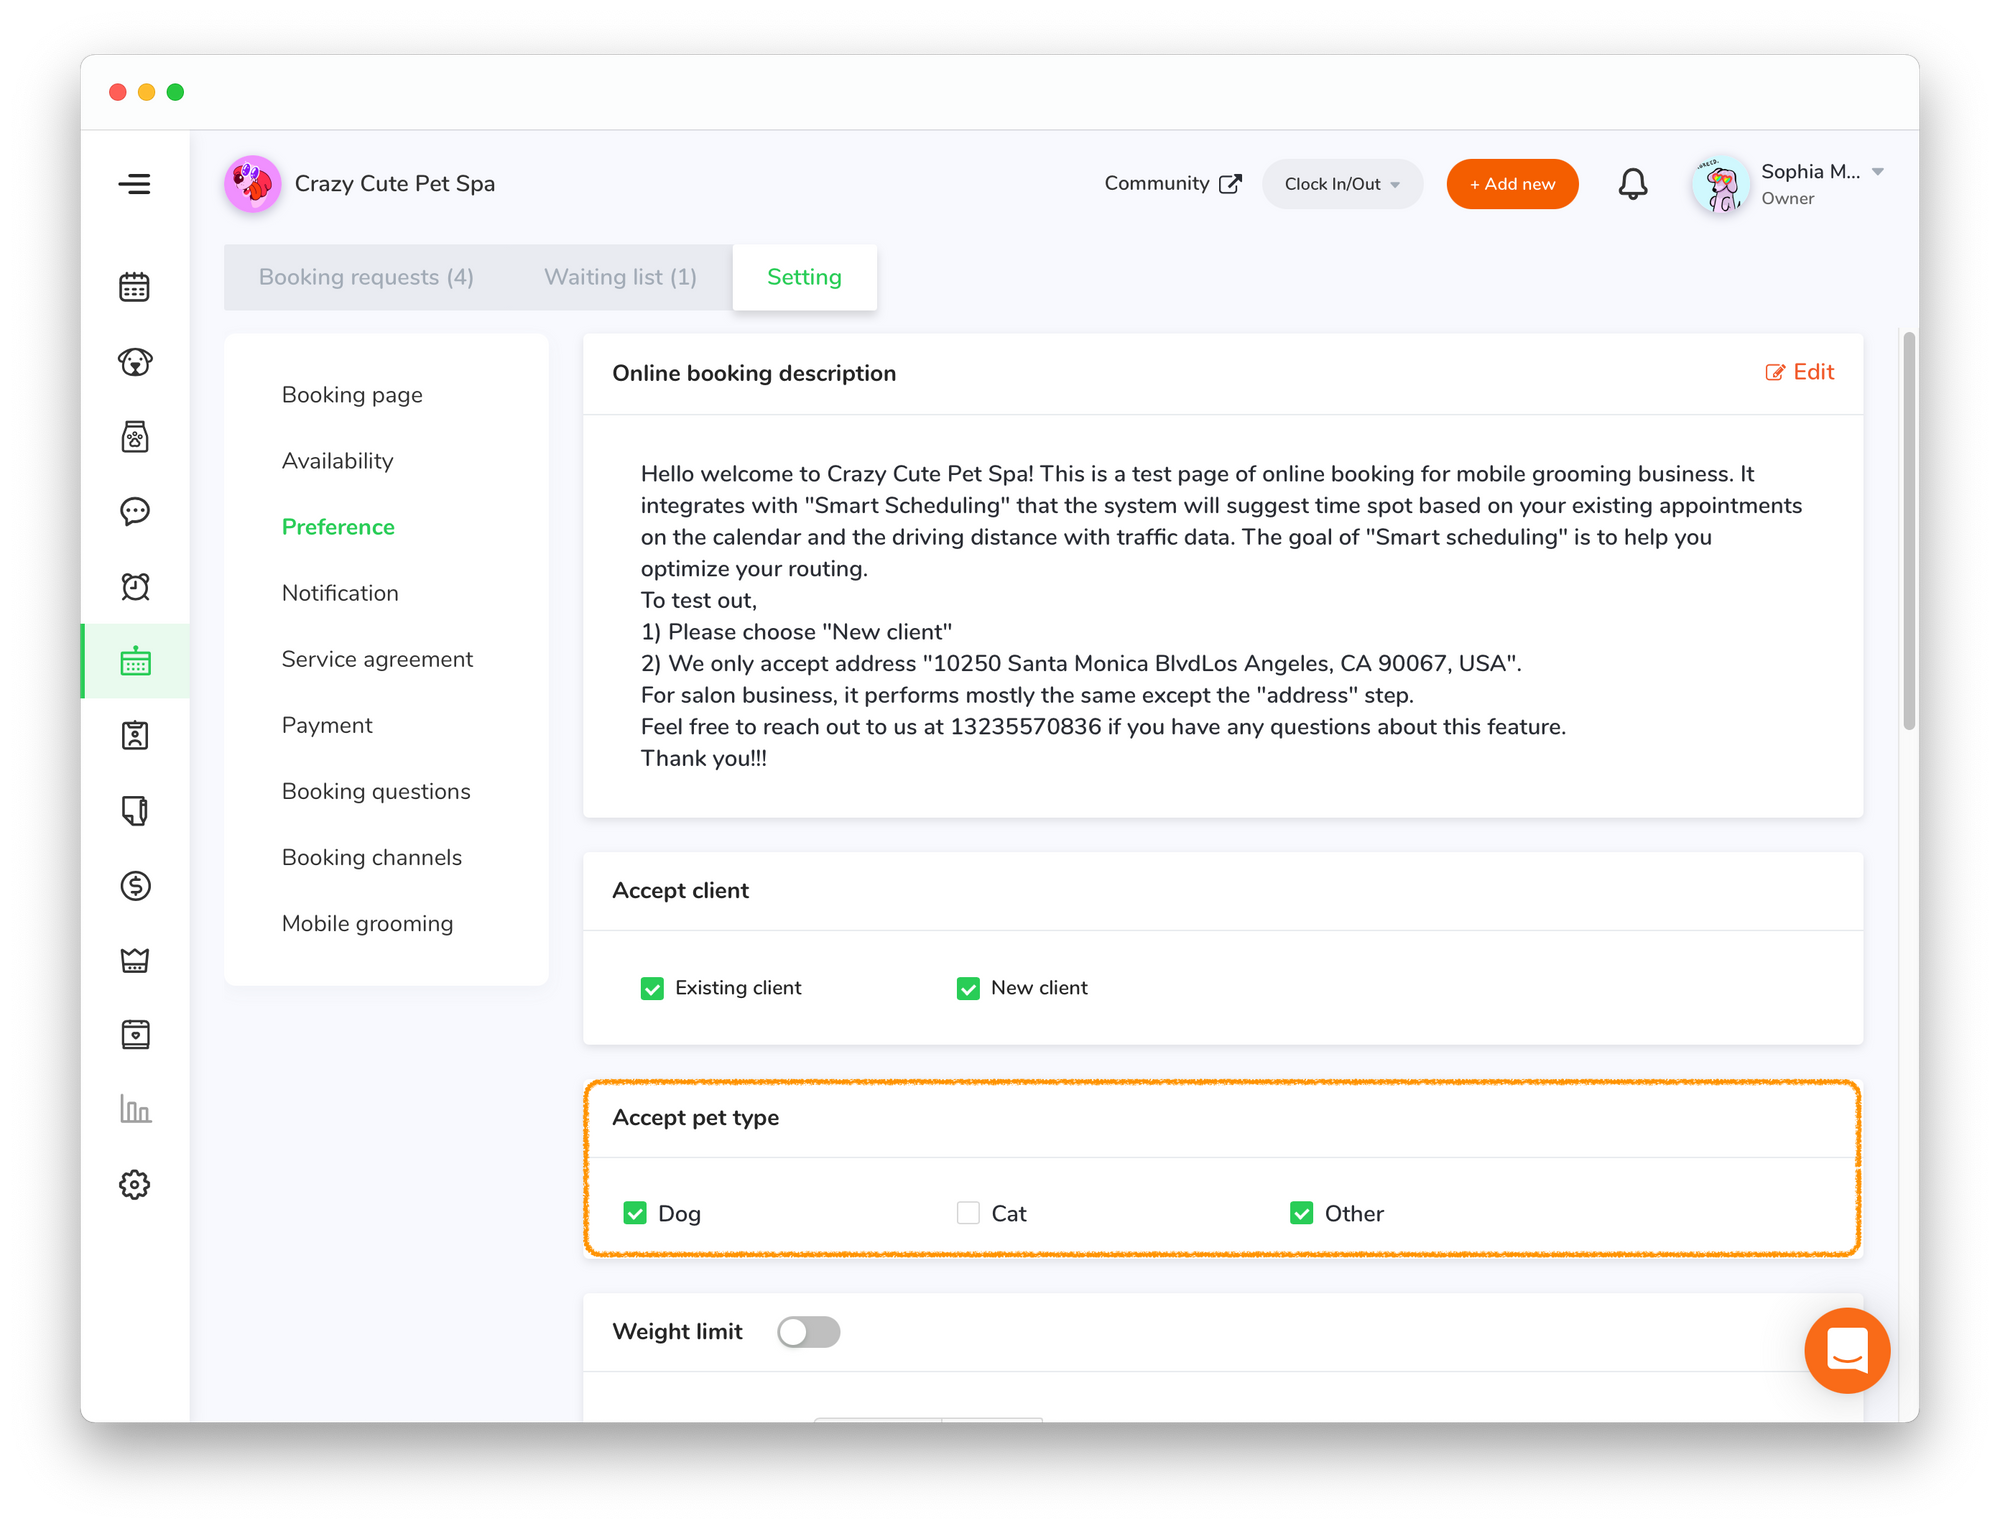Screen dimensions: 2000x1529
Task: Select the Setting tab
Action: pyautogui.click(x=804, y=277)
